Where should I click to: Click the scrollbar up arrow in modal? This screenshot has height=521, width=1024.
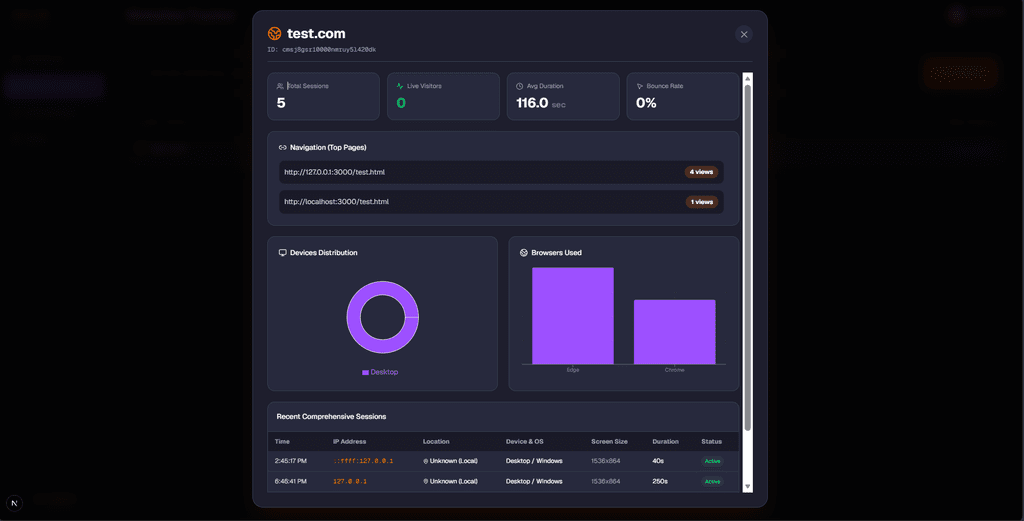[x=748, y=78]
